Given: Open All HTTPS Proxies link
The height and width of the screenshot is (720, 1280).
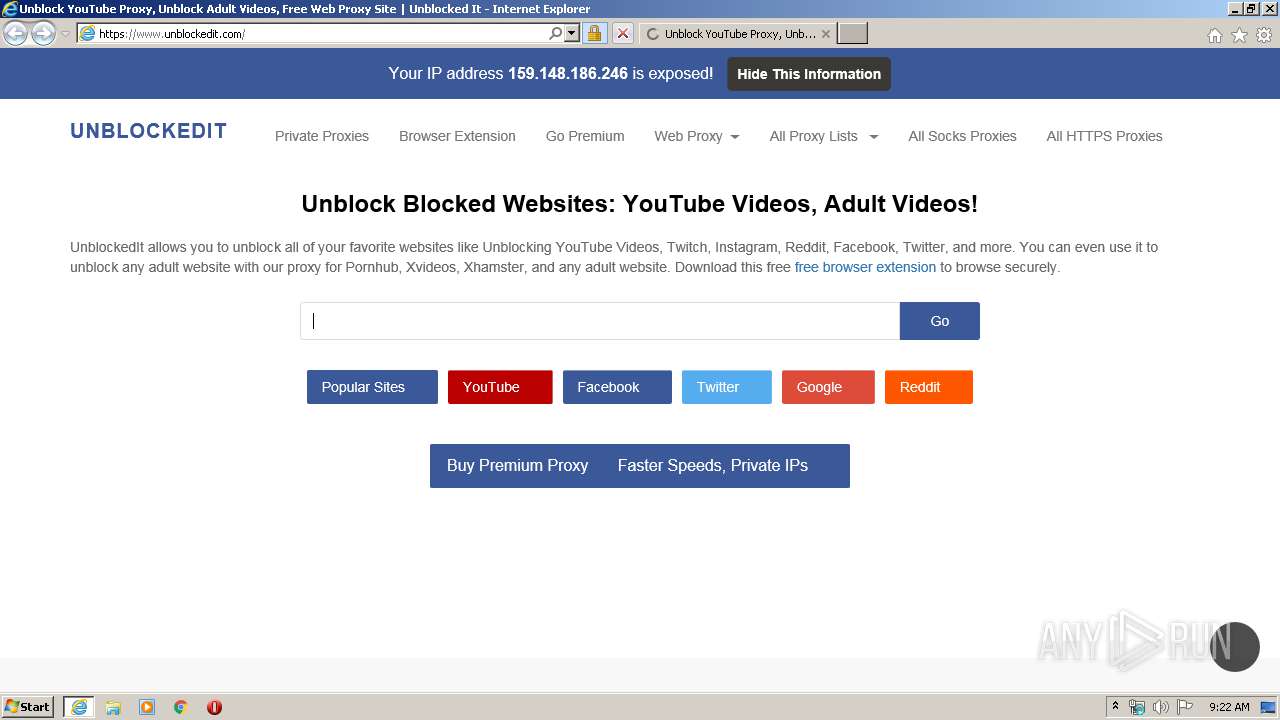Looking at the screenshot, I should tap(1104, 136).
